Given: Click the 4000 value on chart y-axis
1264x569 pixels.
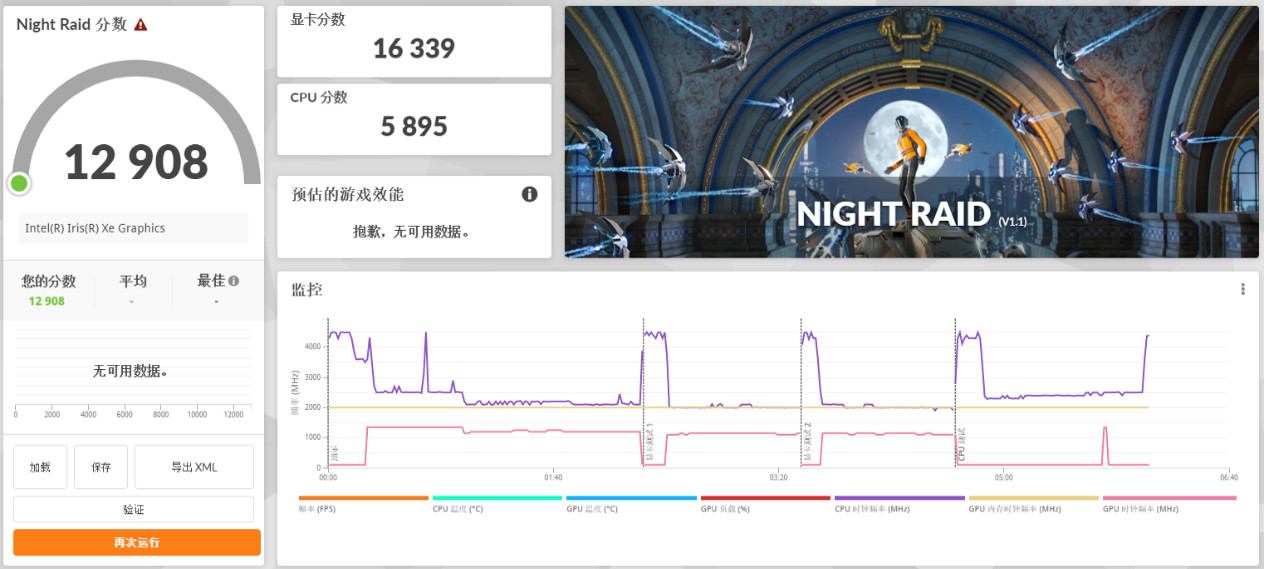Looking at the screenshot, I should 312,346.
